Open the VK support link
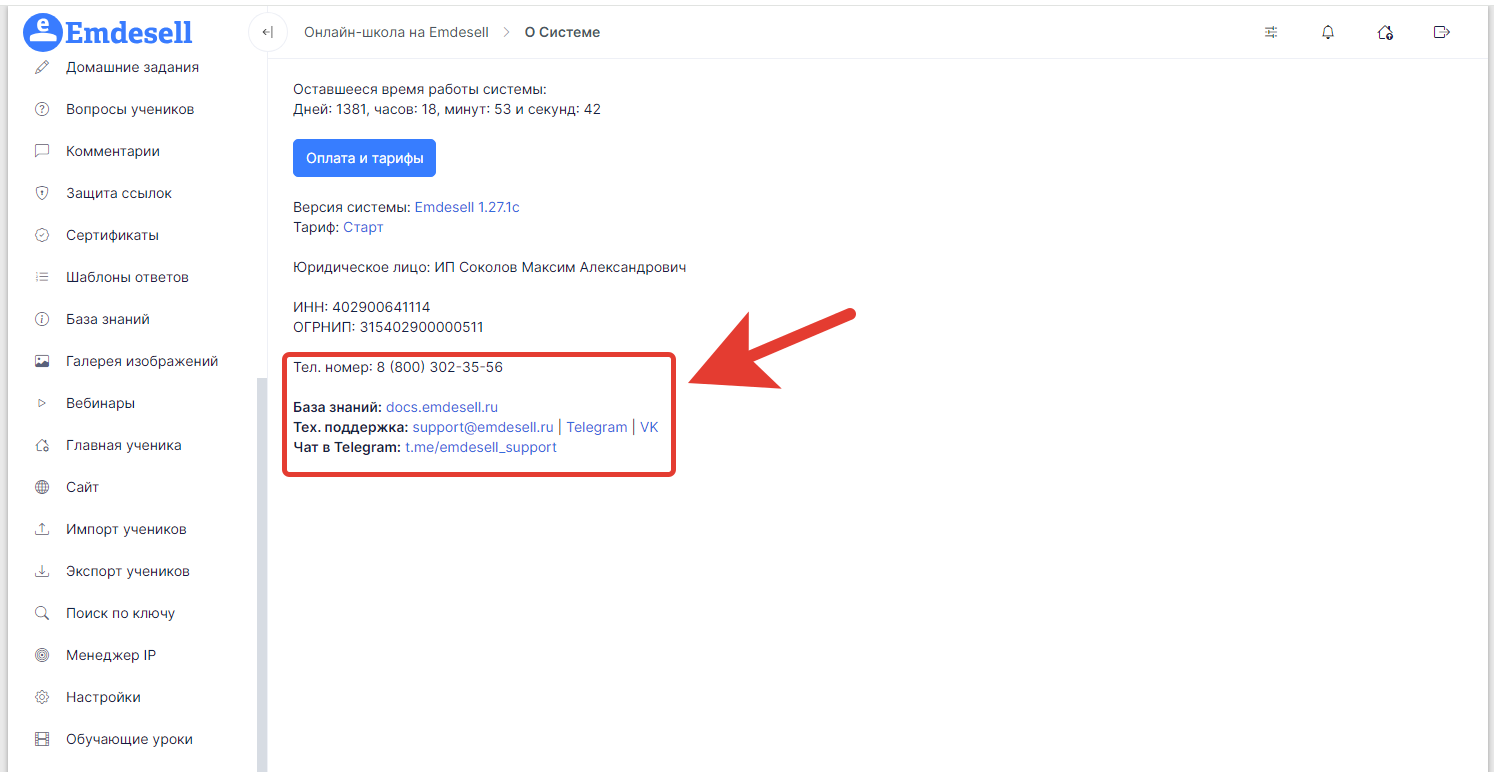1494x772 pixels. click(649, 428)
